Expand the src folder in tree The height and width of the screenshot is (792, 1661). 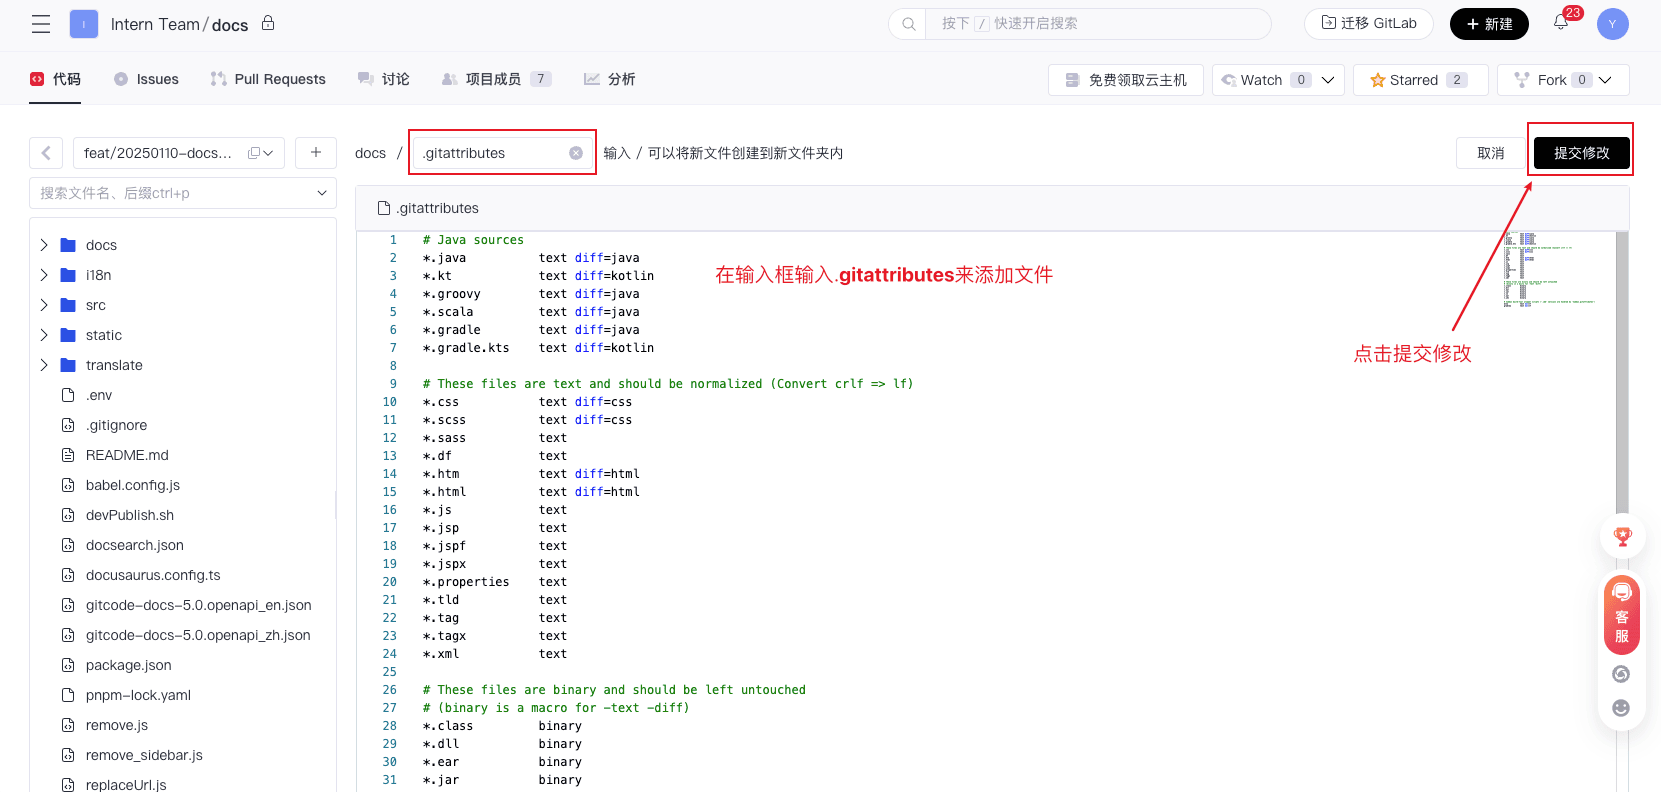pyautogui.click(x=44, y=305)
